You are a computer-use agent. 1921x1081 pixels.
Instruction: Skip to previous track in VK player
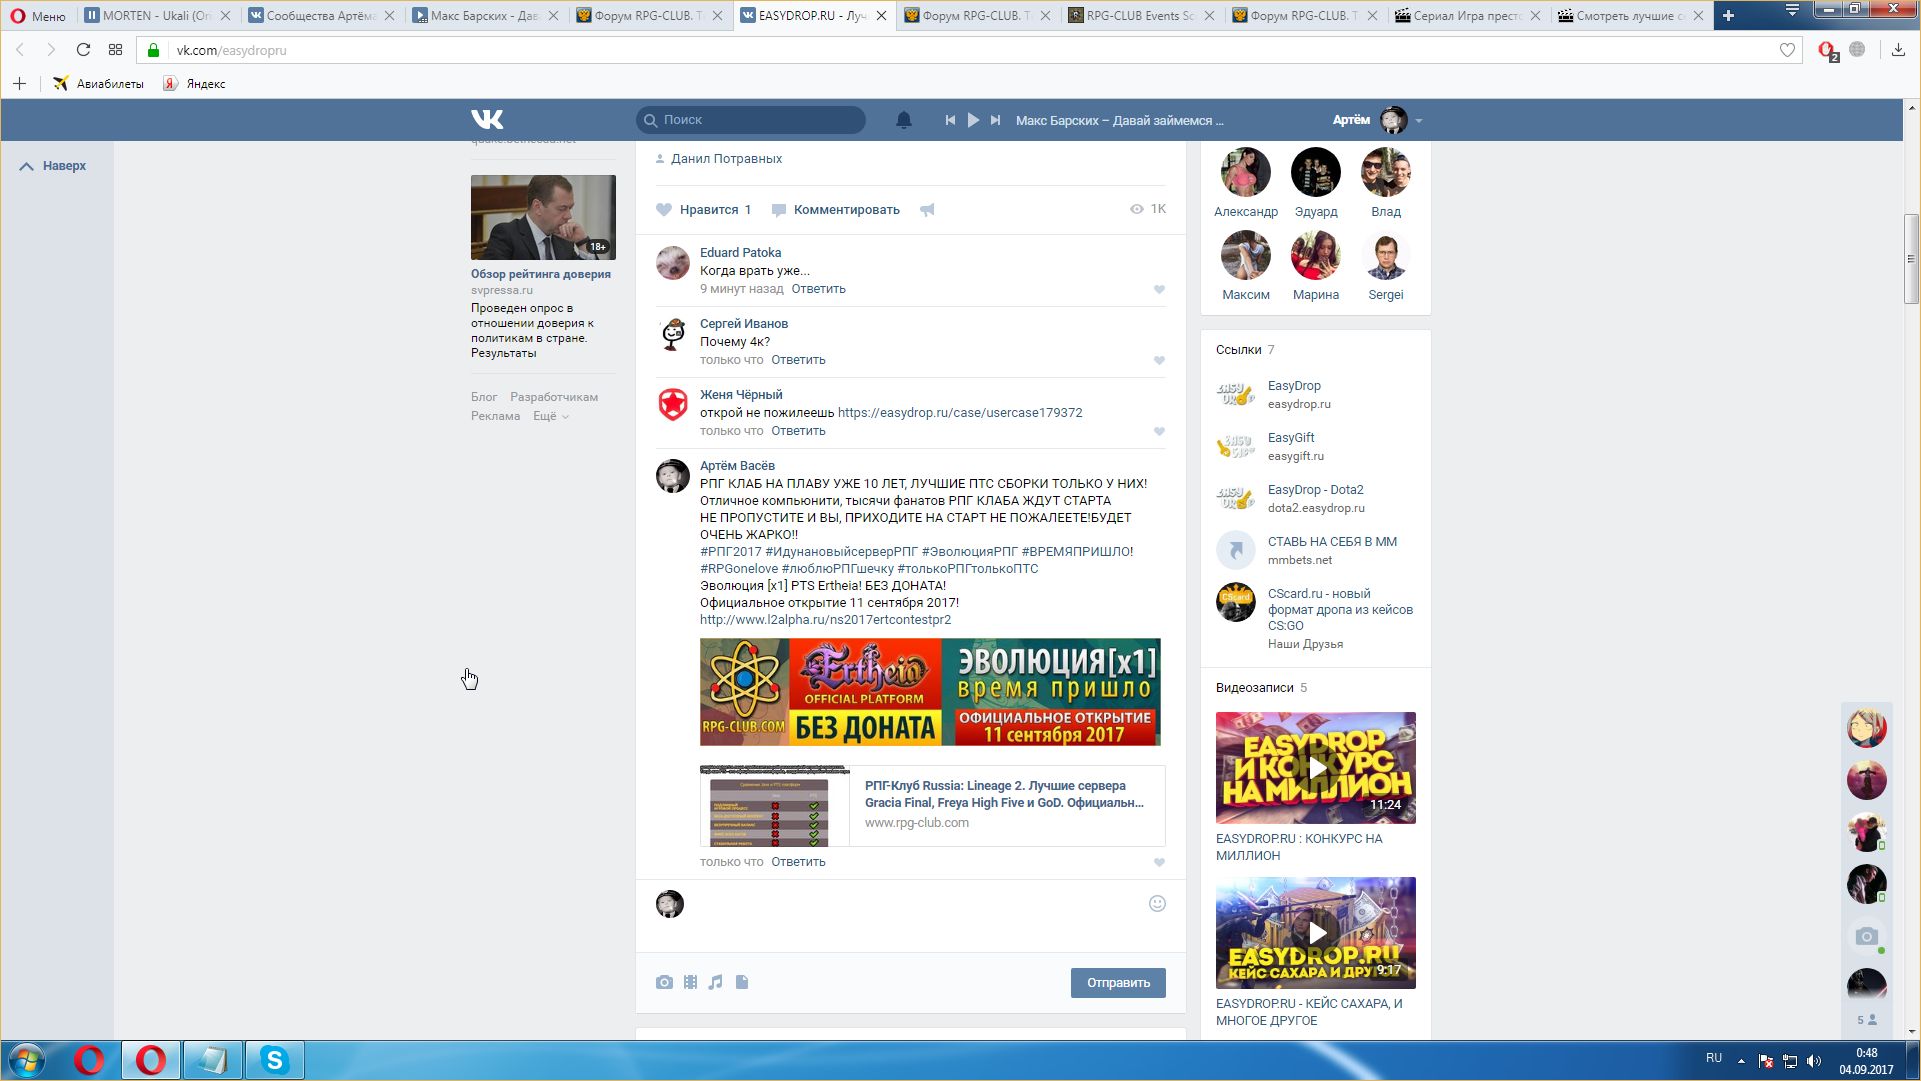tap(950, 120)
